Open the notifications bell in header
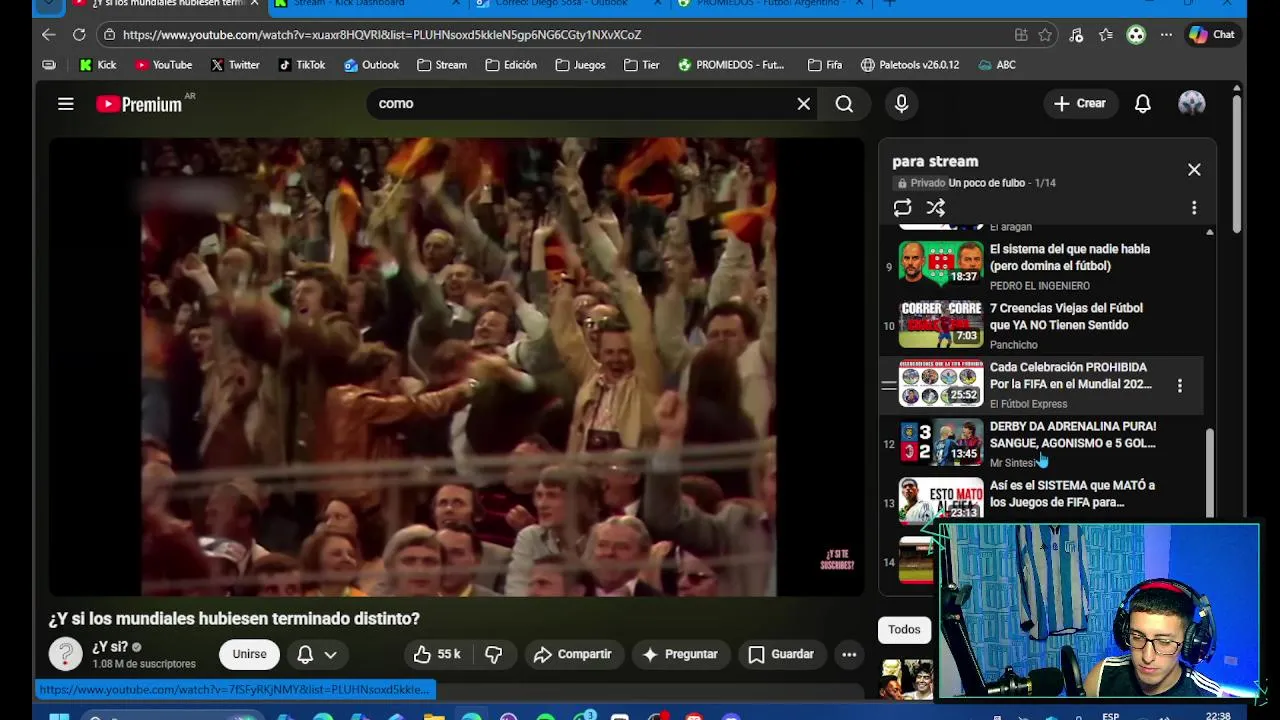The width and height of the screenshot is (1280, 720). 1142,104
